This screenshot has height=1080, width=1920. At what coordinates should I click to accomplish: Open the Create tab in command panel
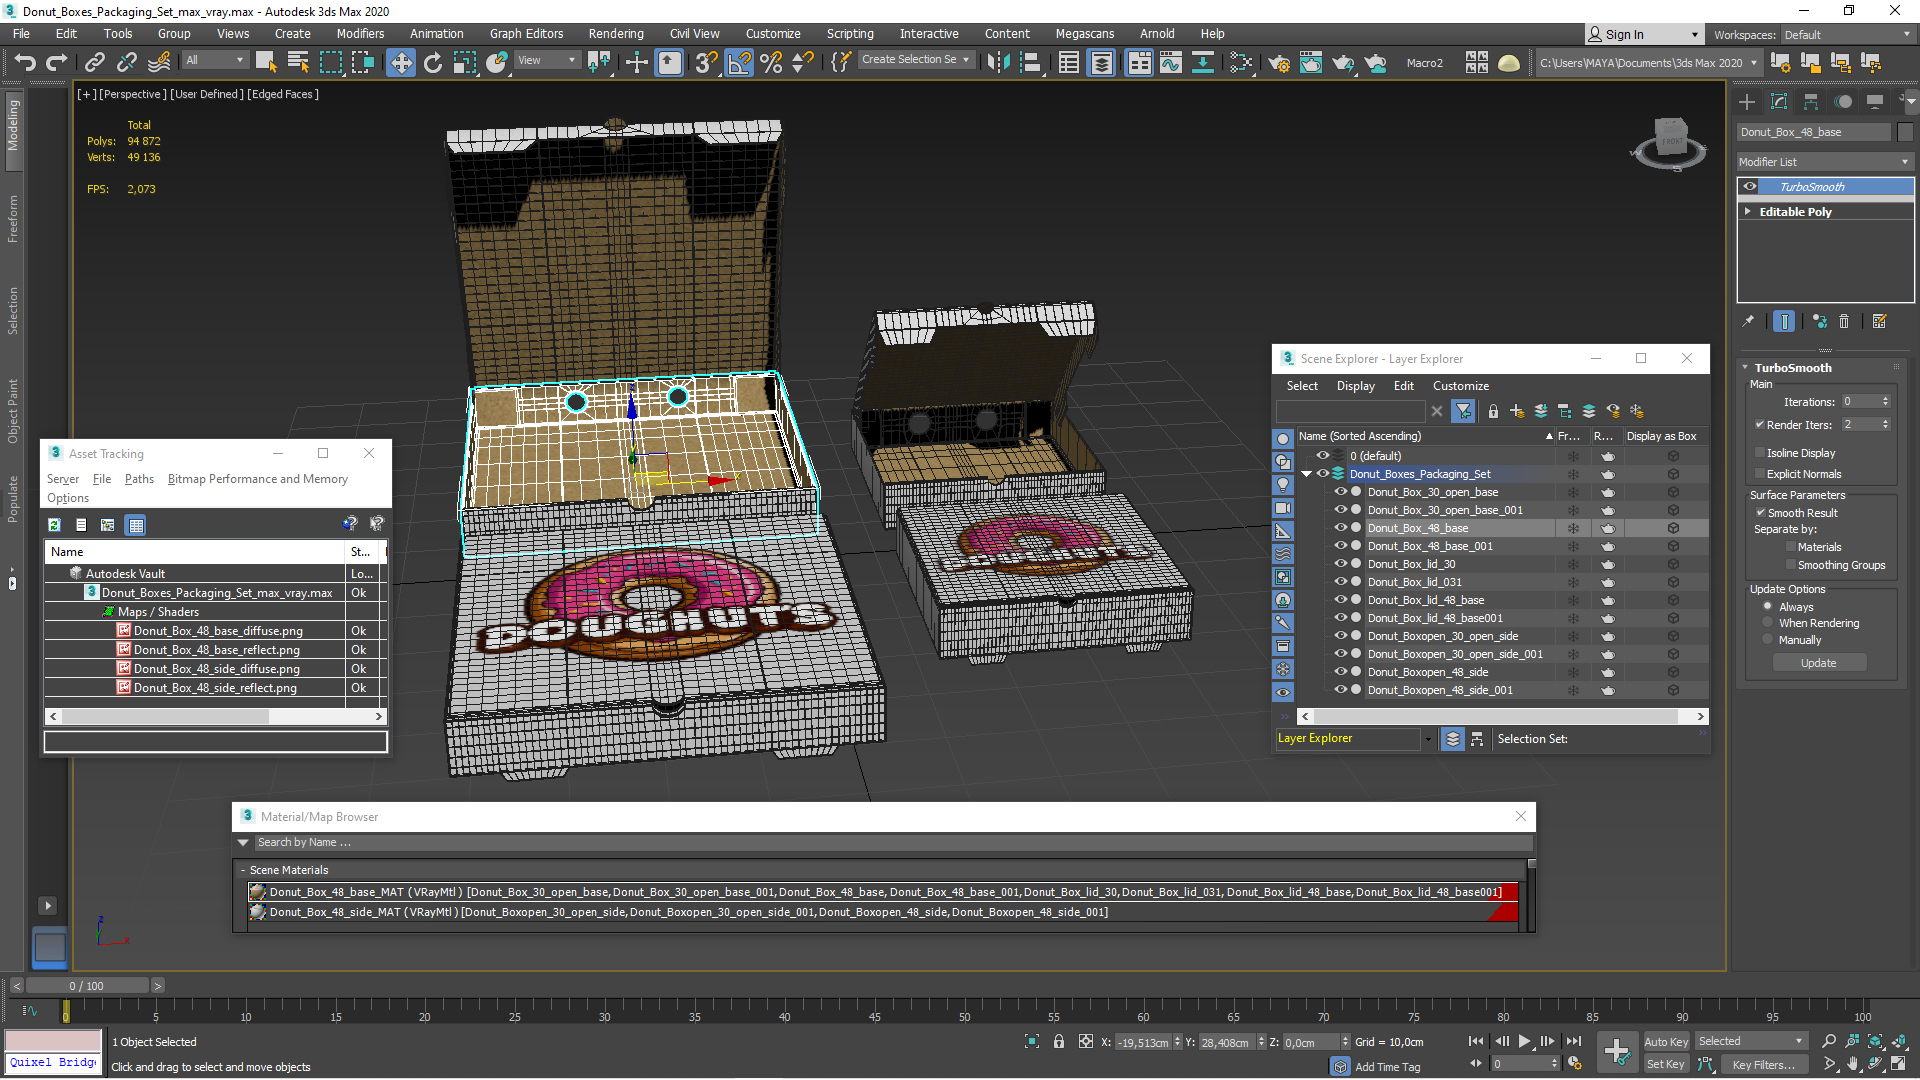pyautogui.click(x=1747, y=102)
